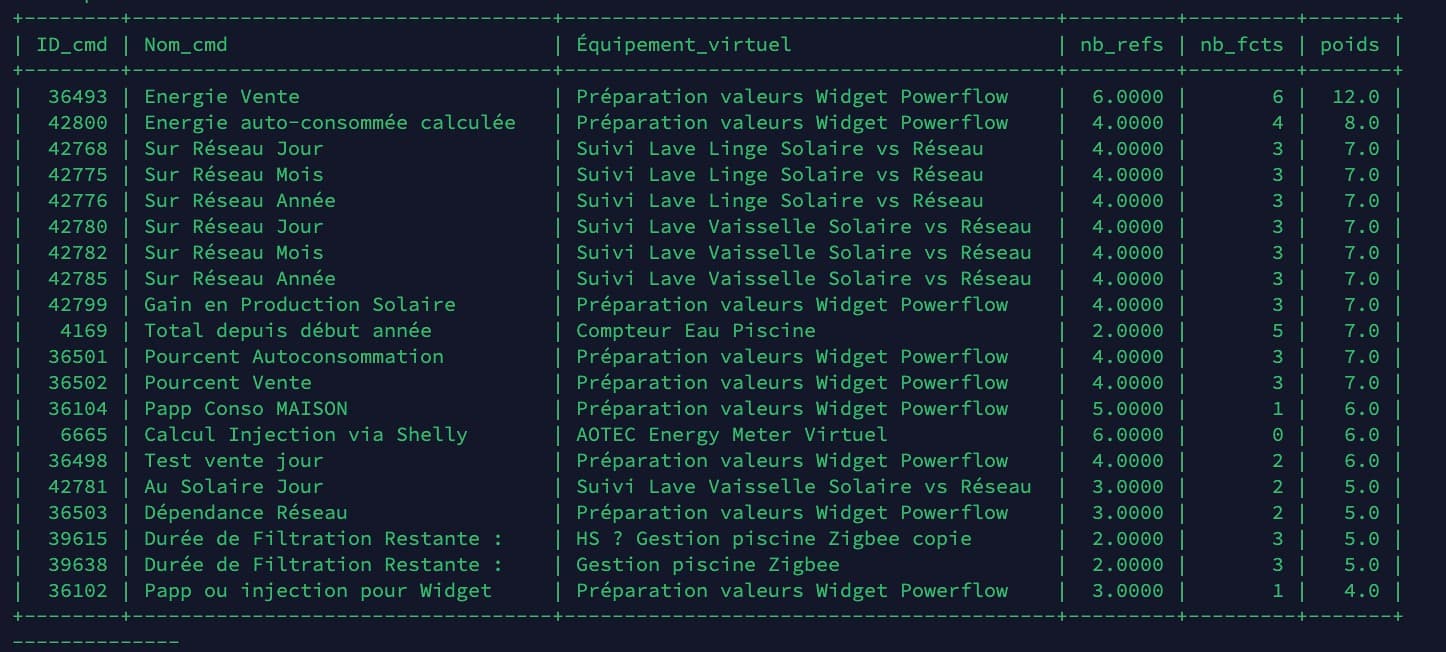Select the 'Test vente jour' command
The image size is (1446, 652).
tap(233, 461)
